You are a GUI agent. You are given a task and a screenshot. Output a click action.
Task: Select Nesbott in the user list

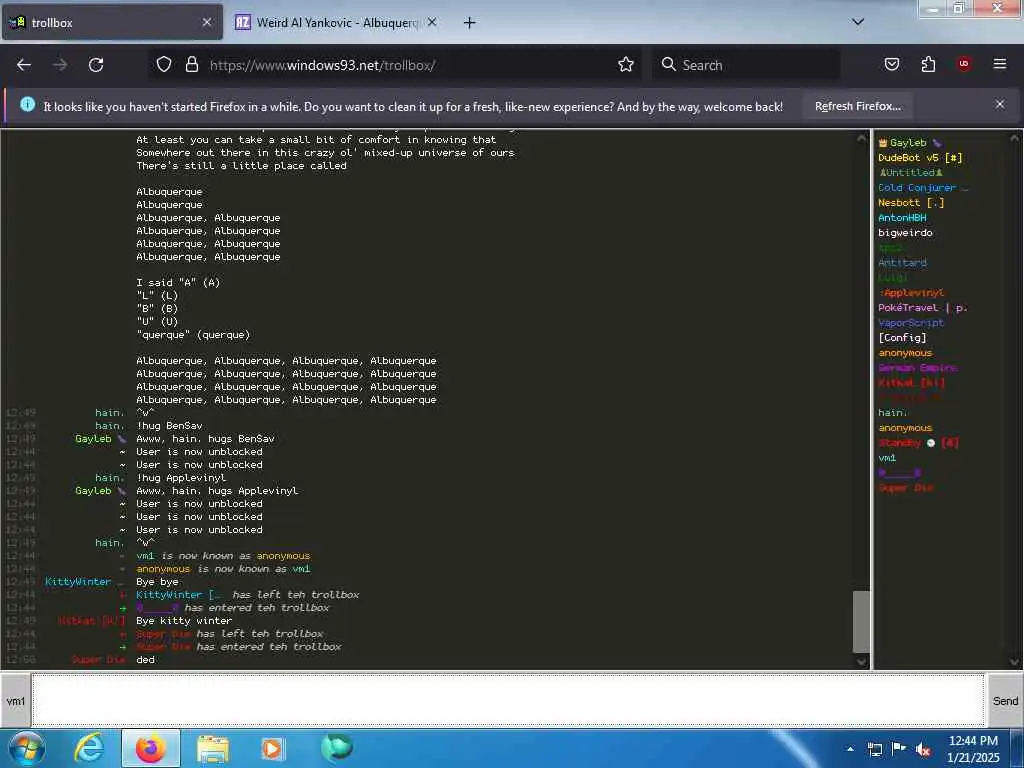(x=911, y=202)
